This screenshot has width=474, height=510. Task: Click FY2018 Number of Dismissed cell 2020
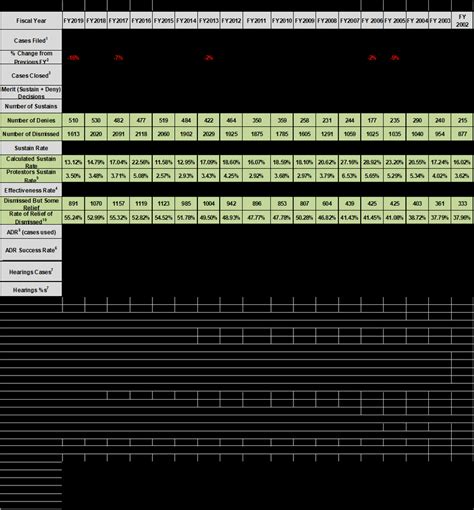coord(96,134)
